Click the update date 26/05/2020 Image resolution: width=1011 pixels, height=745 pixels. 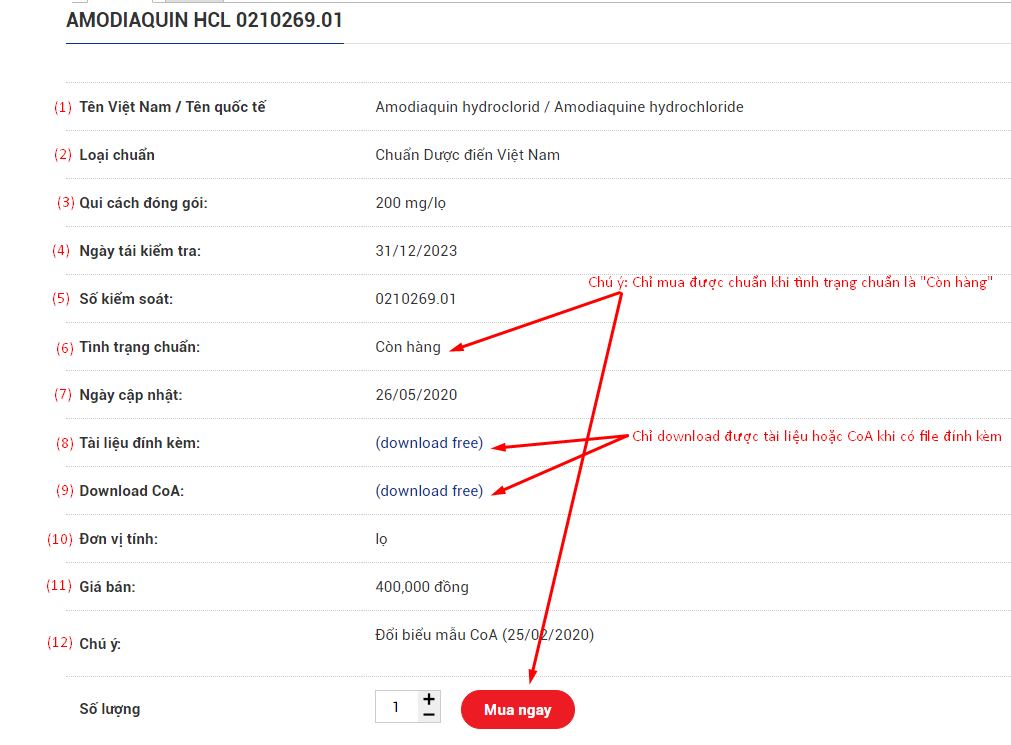coord(416,395)
